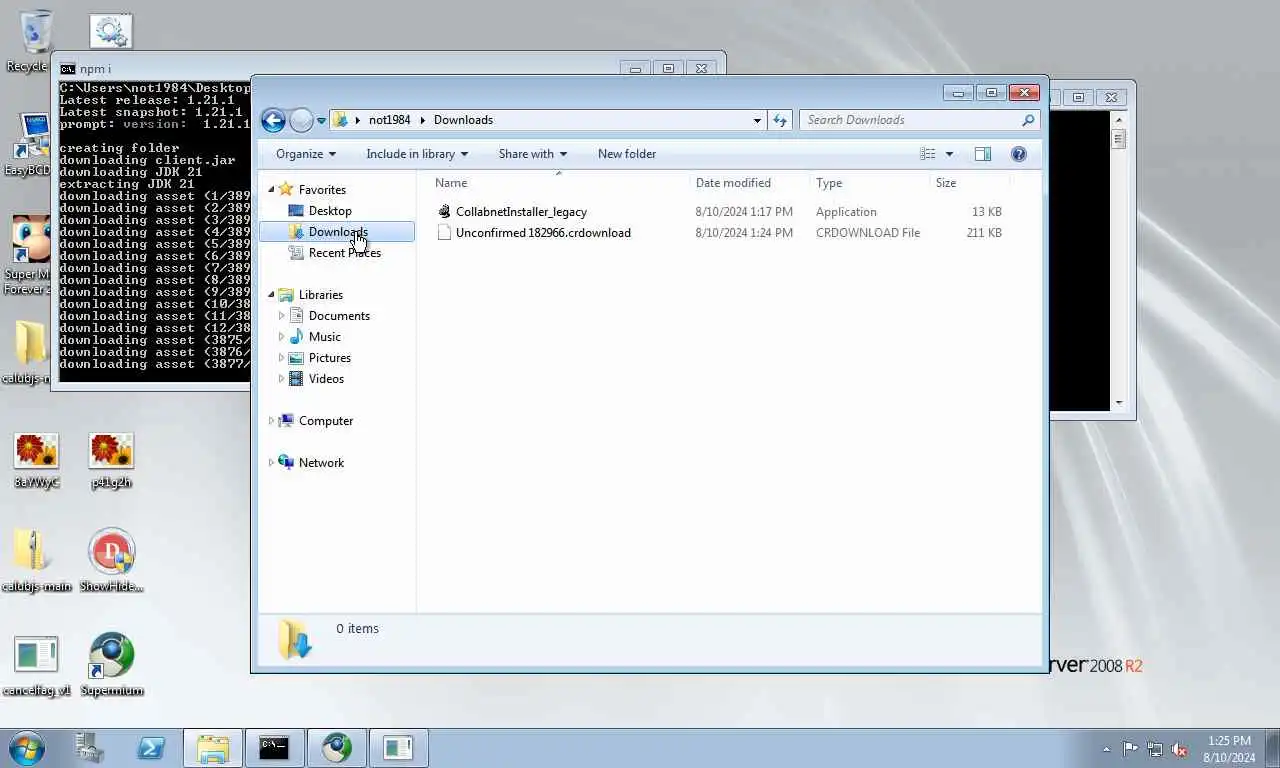1280x768 pixels.
Task: Expand the Network node
Action: click(271, 463)
